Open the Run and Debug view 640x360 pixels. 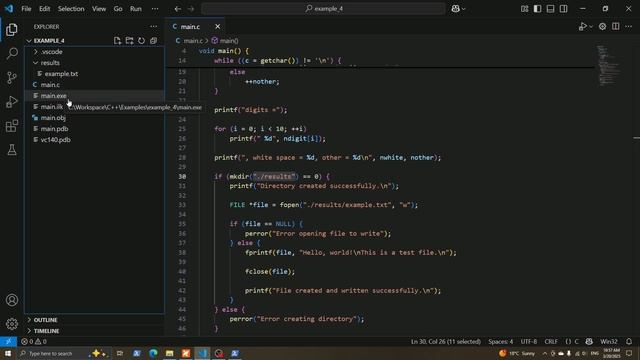(12, 102)
